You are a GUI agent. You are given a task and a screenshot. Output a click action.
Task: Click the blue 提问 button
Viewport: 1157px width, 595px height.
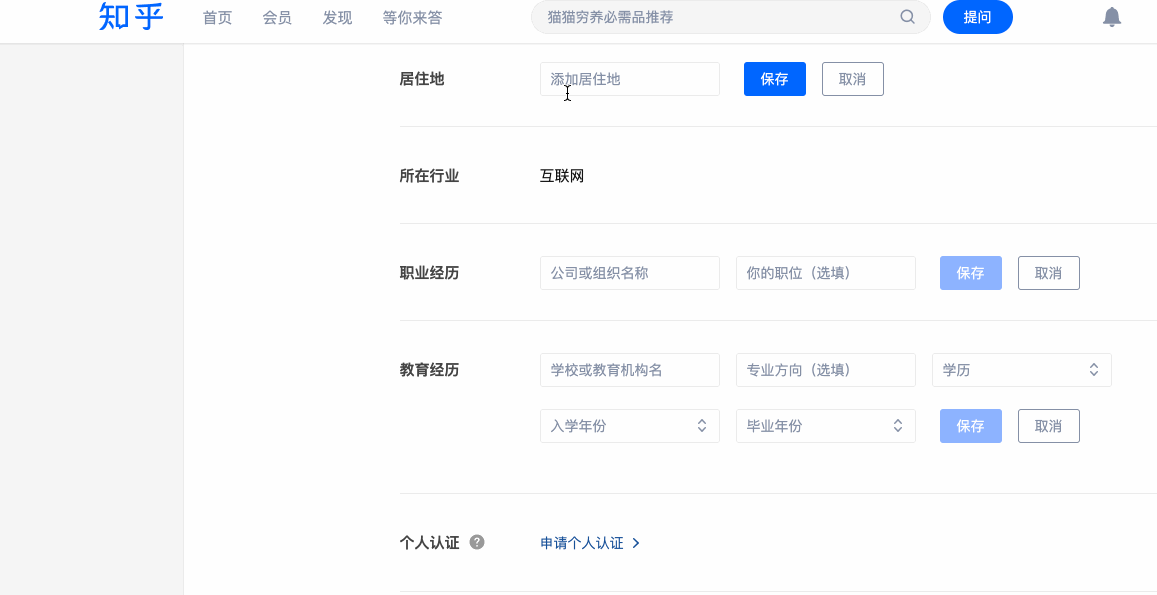tap(977, 17)
